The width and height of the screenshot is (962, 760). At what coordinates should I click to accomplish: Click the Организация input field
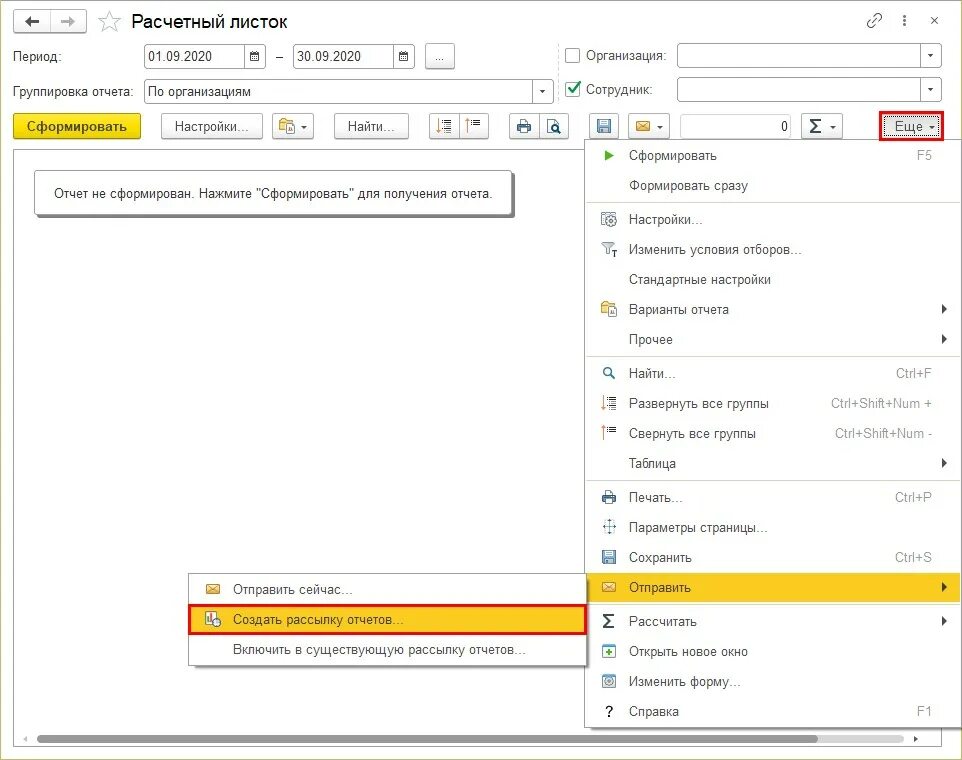(799, 56)
